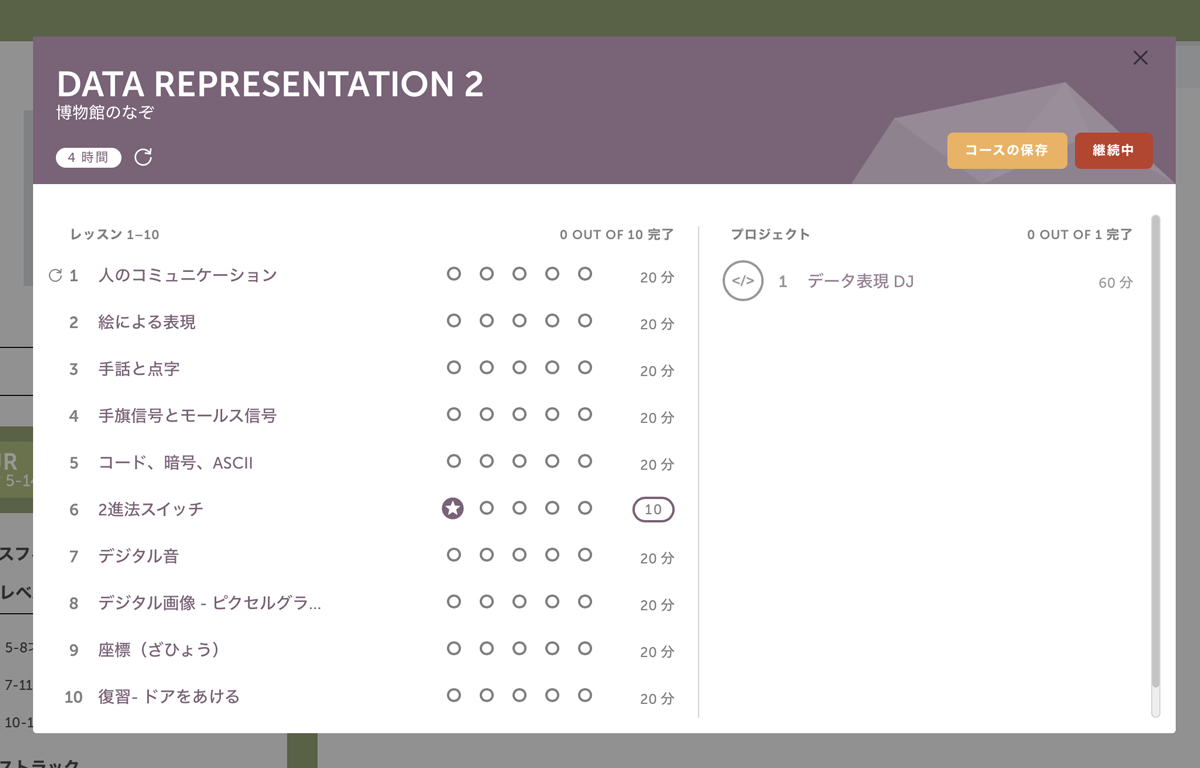Click the 継続中 button

(1113, 150)
